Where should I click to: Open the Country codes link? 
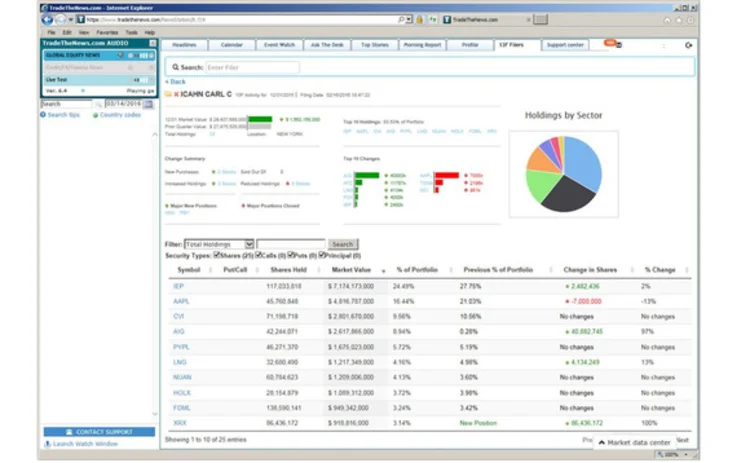[120, 115]
